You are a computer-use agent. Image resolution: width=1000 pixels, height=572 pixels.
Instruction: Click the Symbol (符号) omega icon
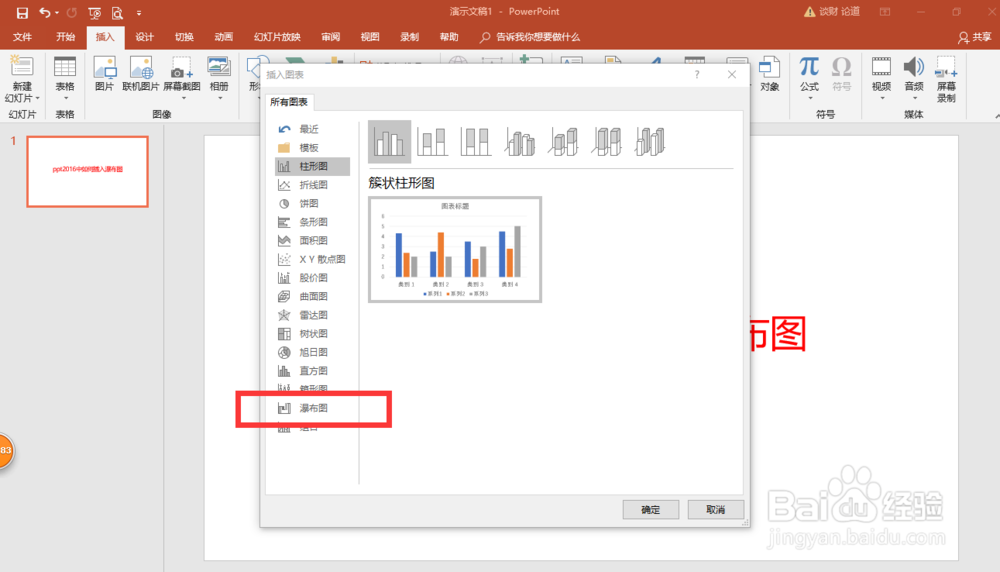tap(842, 67)
